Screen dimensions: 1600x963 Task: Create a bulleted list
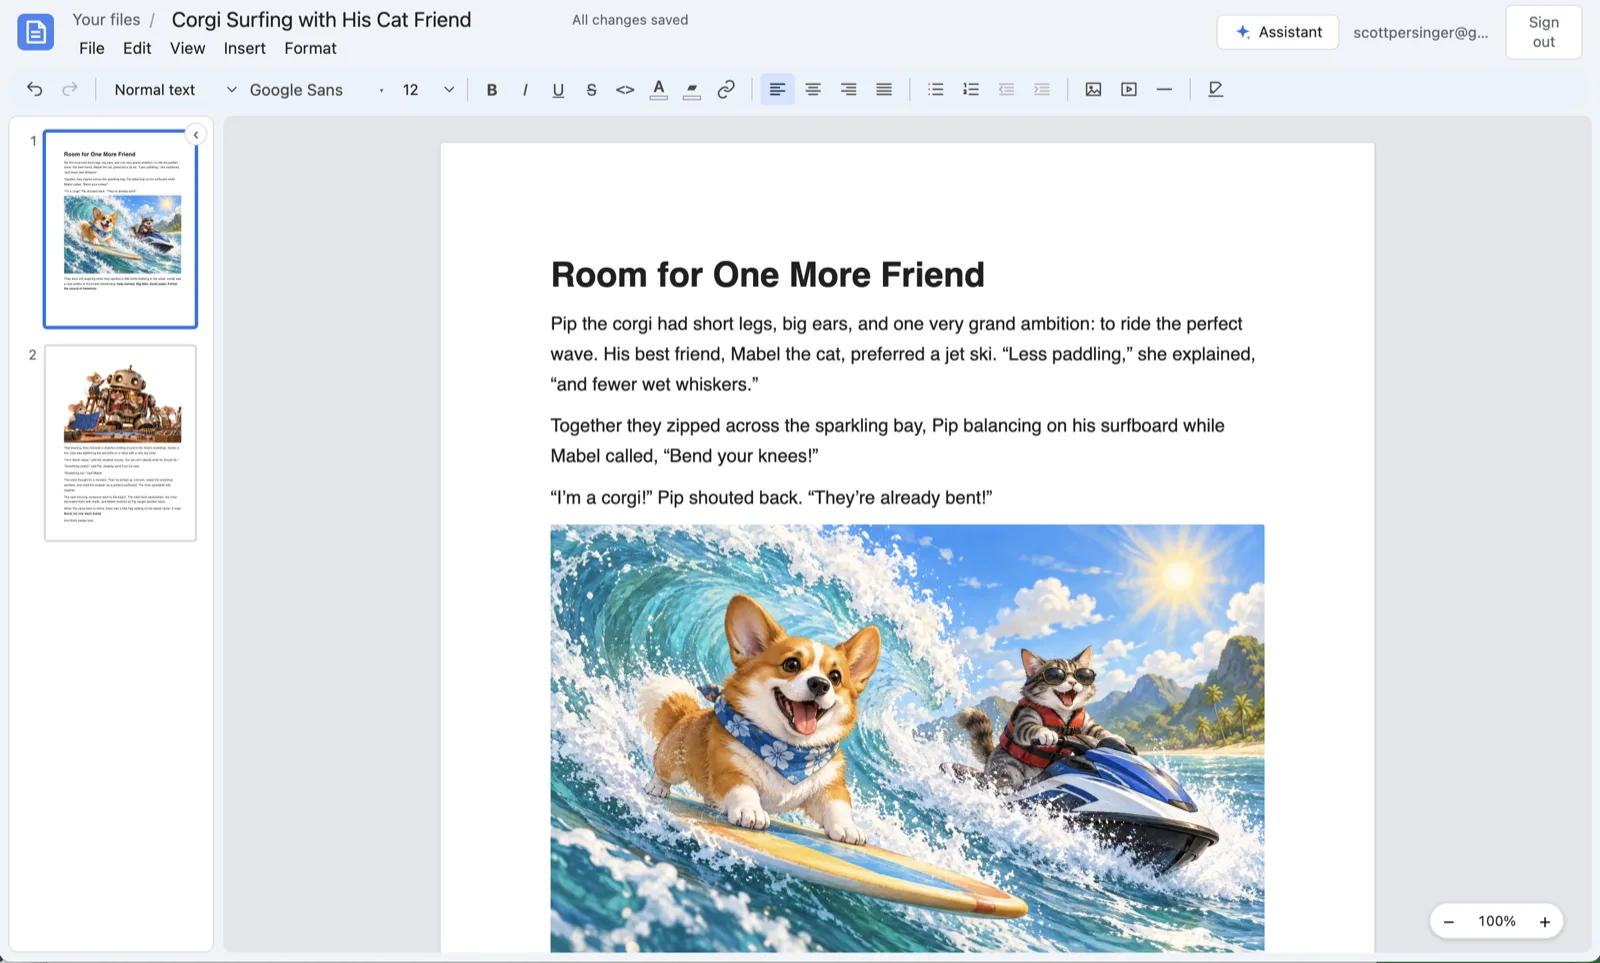(x=935, y=89)
